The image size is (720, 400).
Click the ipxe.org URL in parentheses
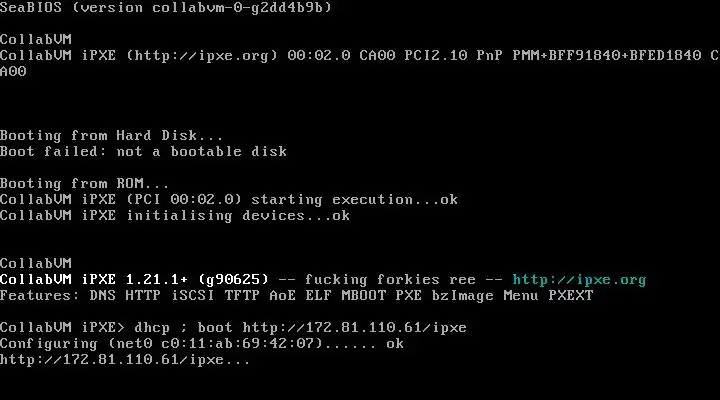pyautogui.click(x=202, y=56)
